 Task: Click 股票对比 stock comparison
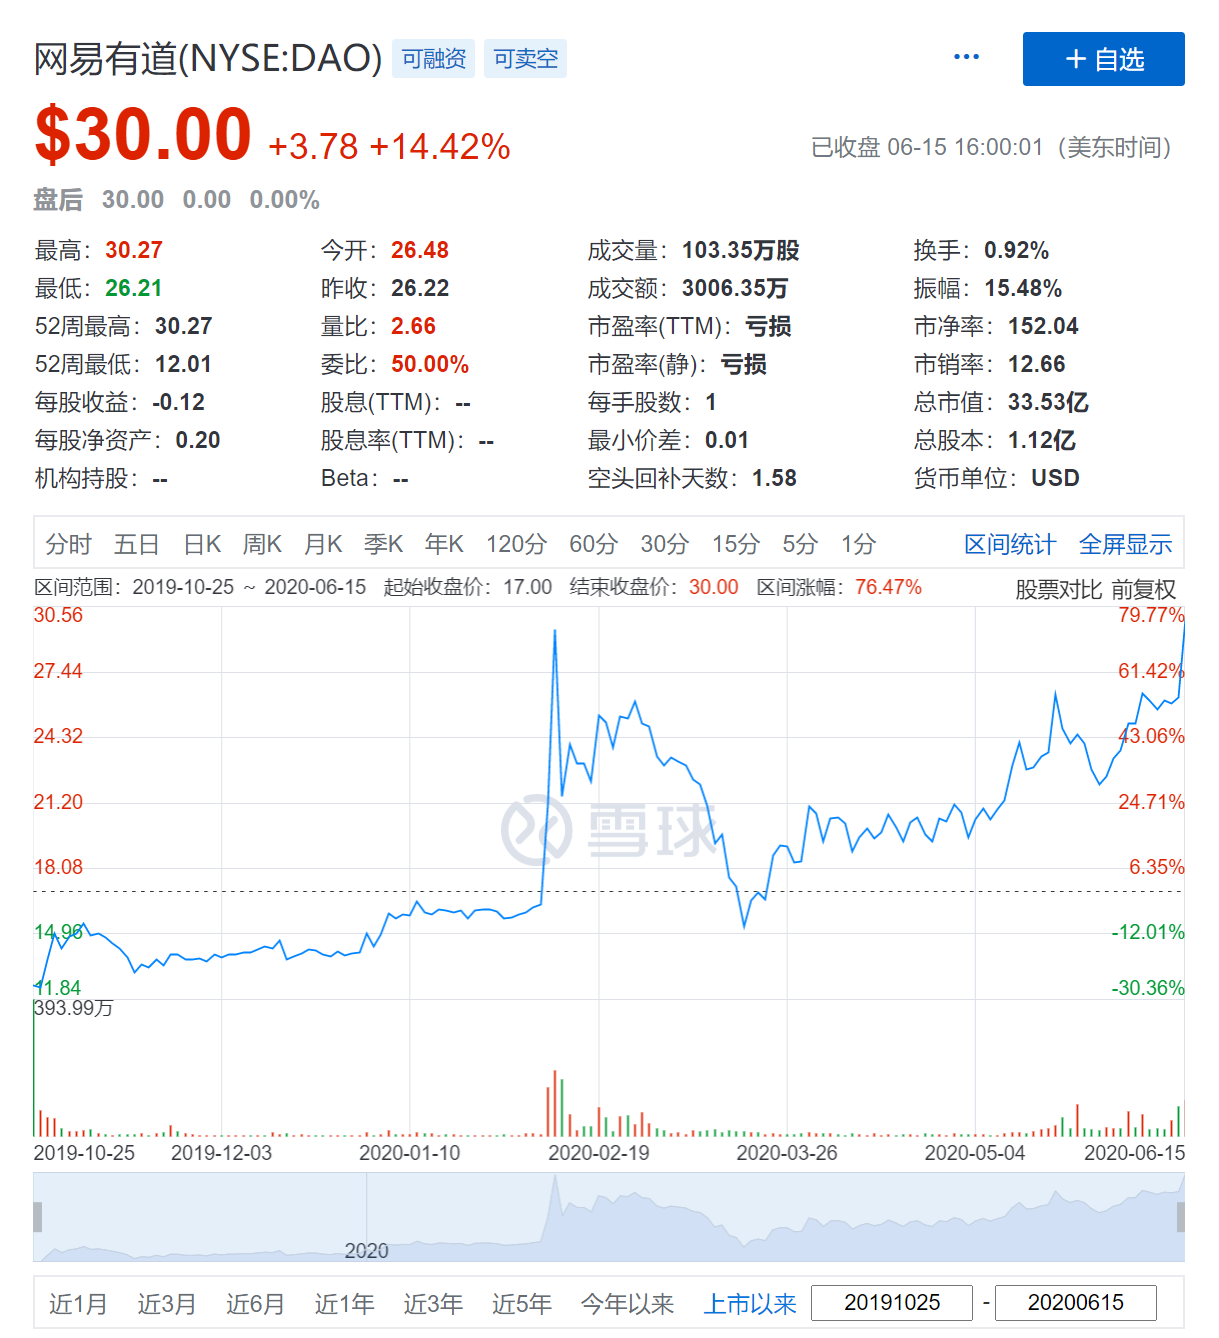(1058, 590)
